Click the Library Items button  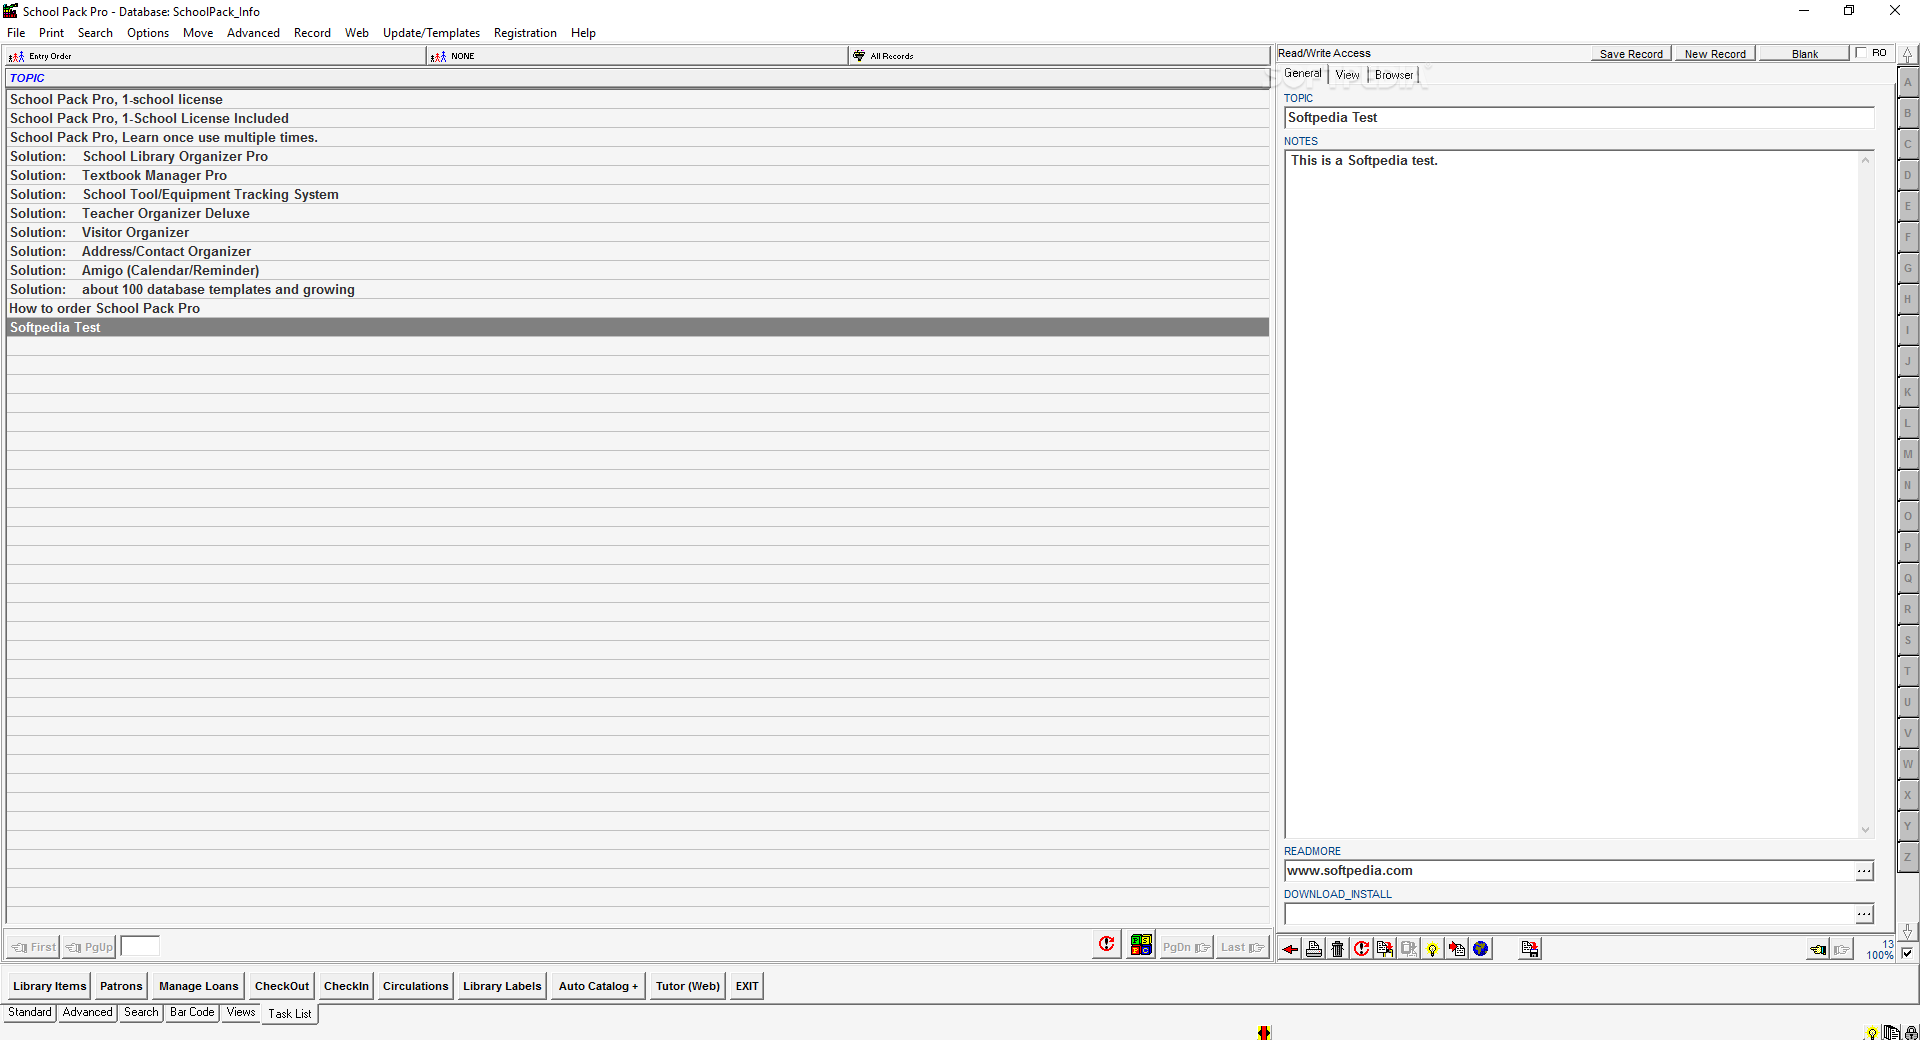tap(50, 986)
